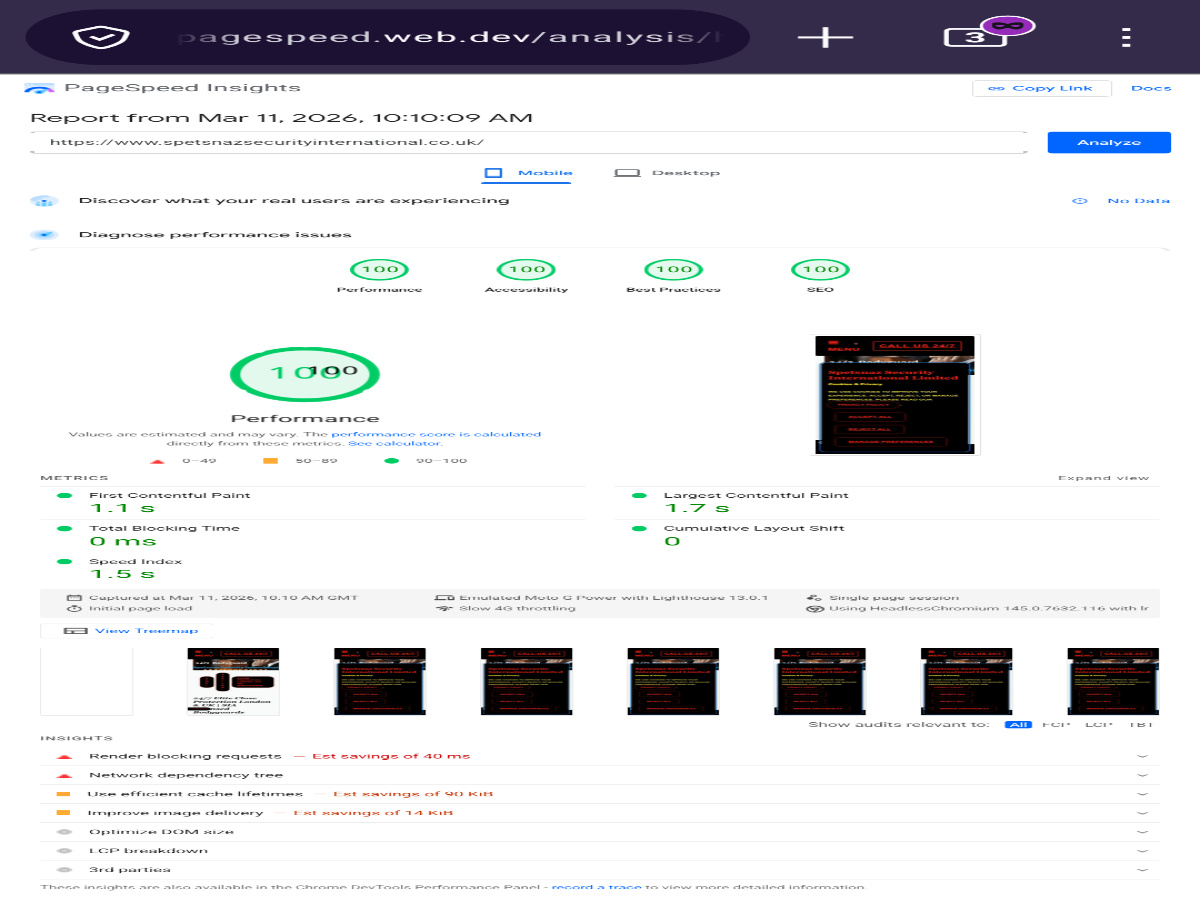The height and width of the screenshot is (900, 1200).
Task: Open a new tab with plus icon
Action: pyautogui.click(x=825, y=37)
